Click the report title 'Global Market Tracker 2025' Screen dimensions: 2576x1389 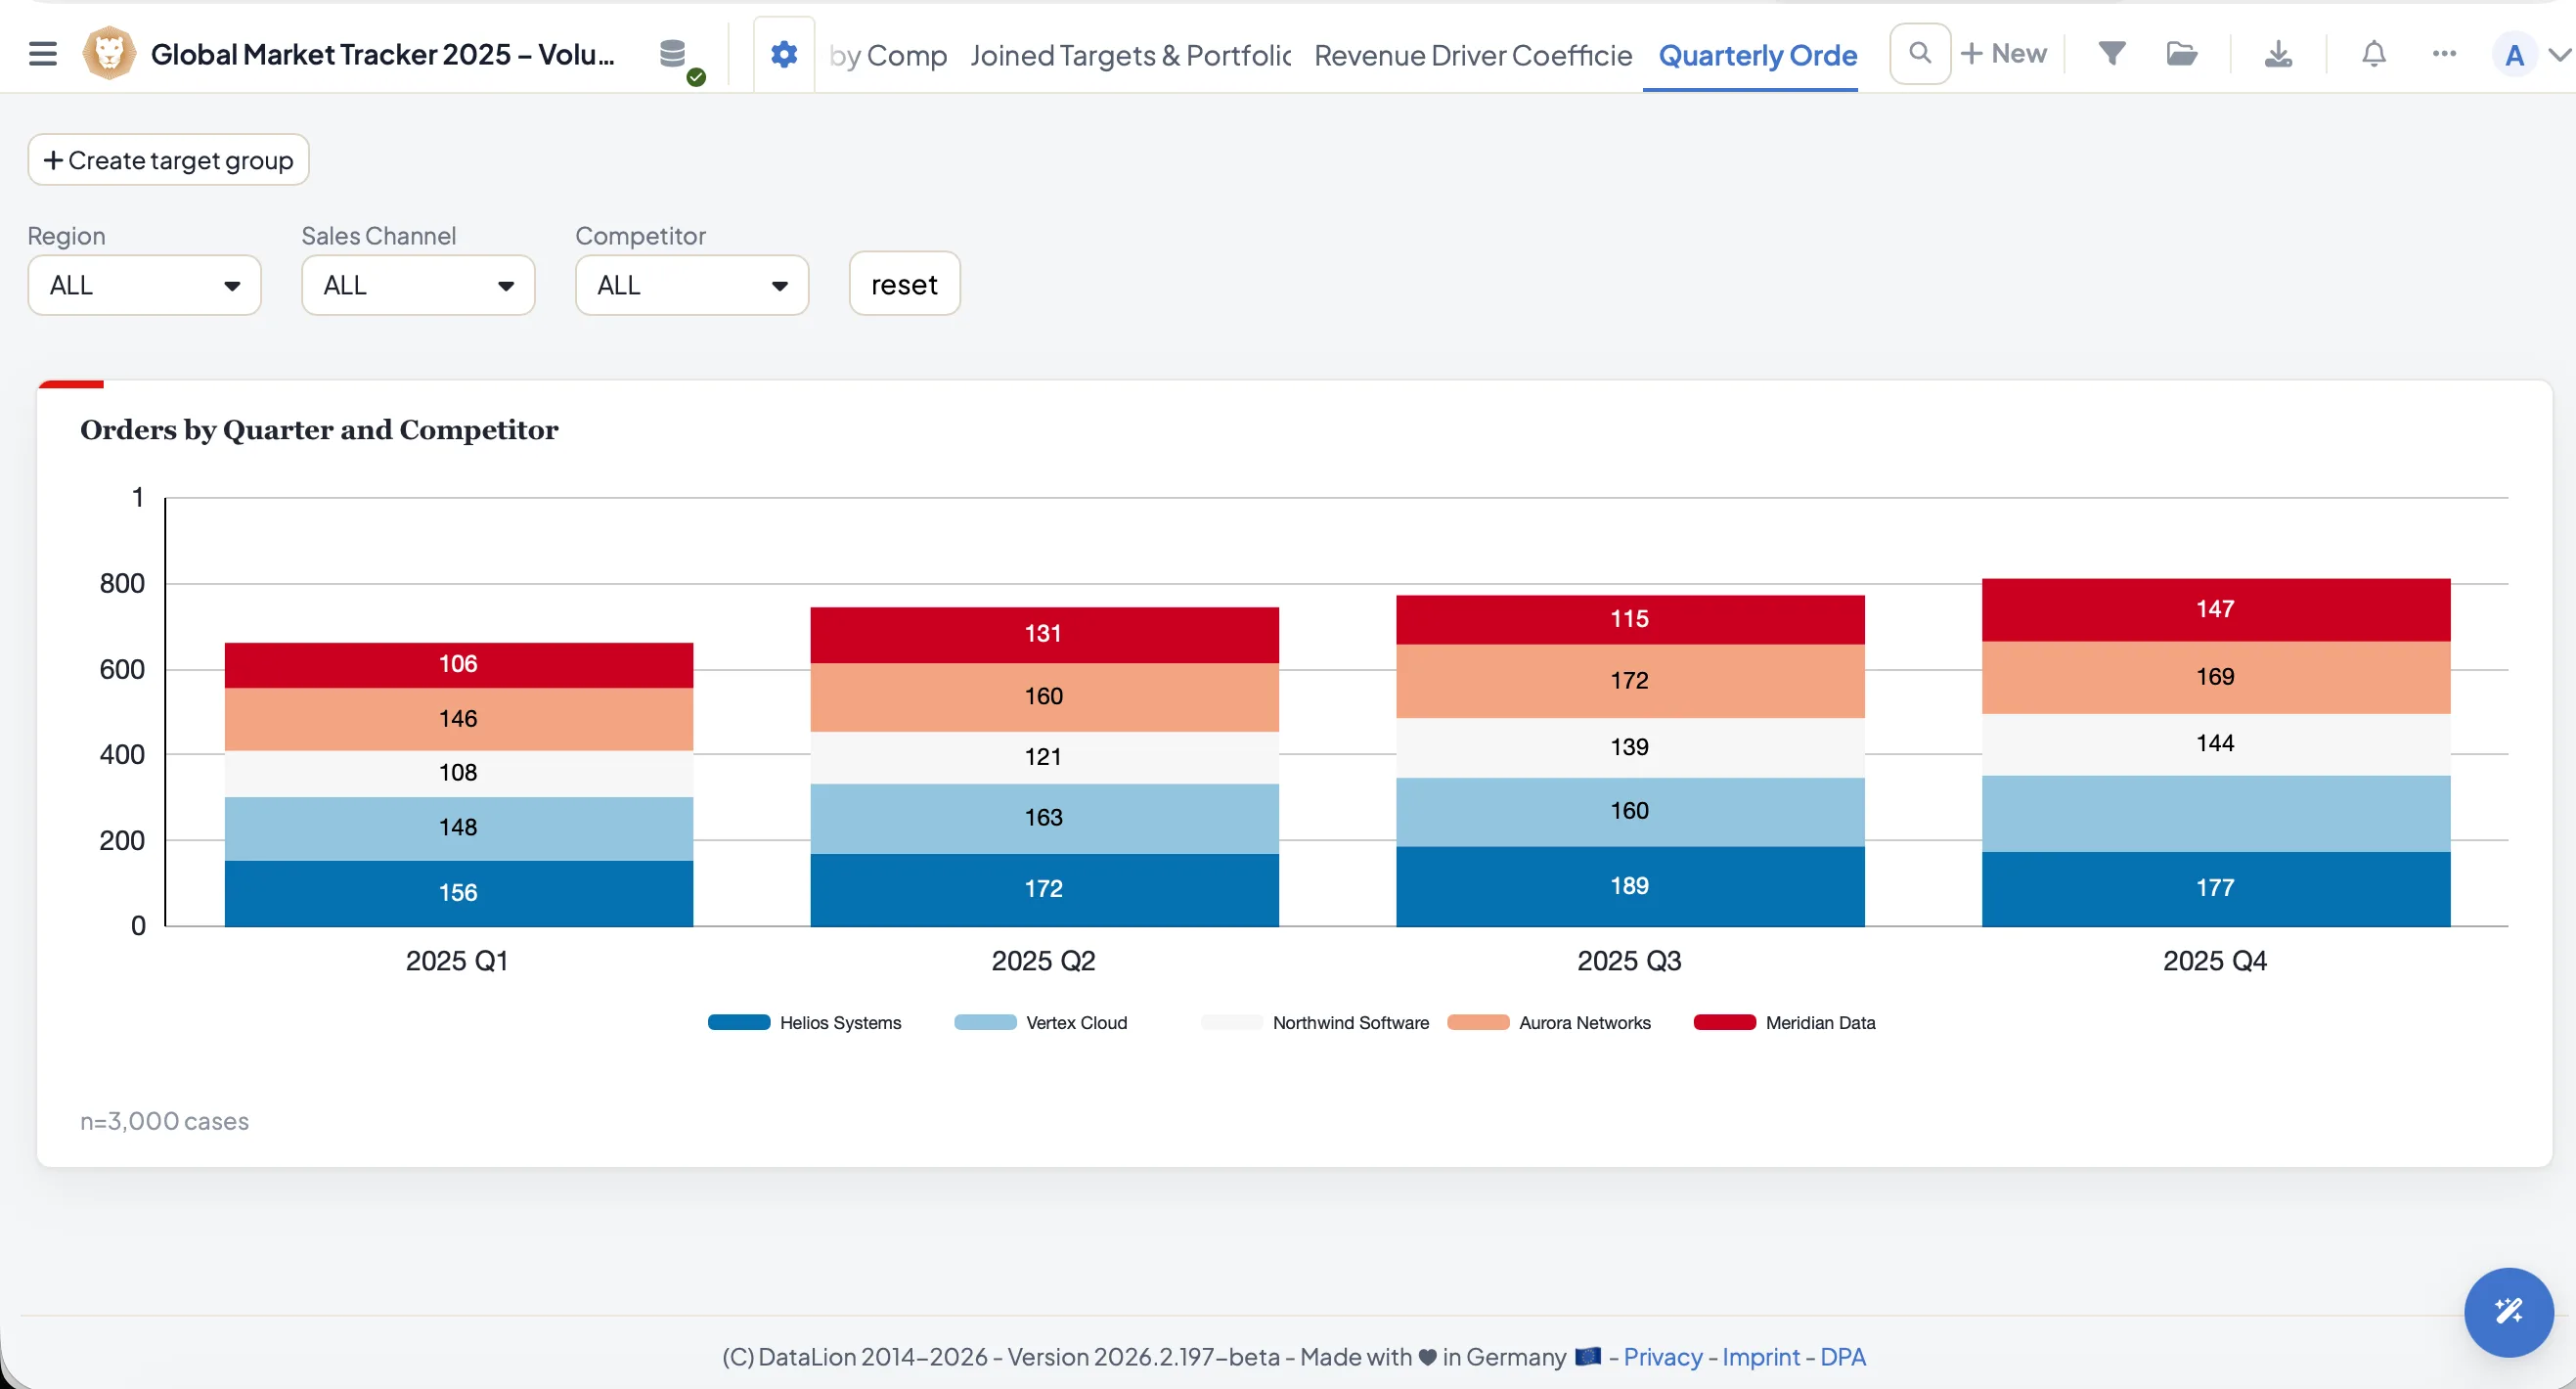383,54
